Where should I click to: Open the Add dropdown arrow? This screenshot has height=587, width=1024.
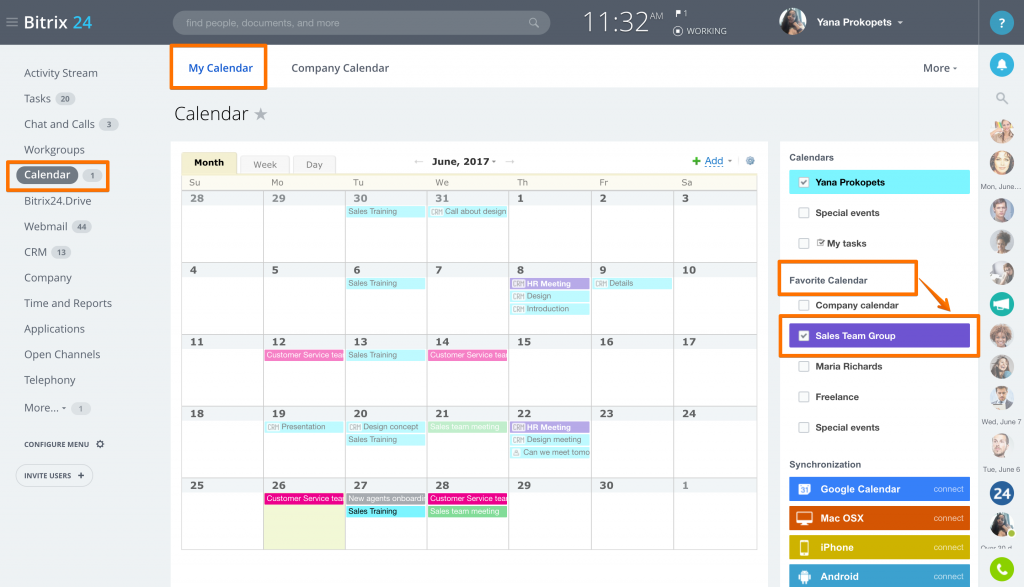[730, 161]
